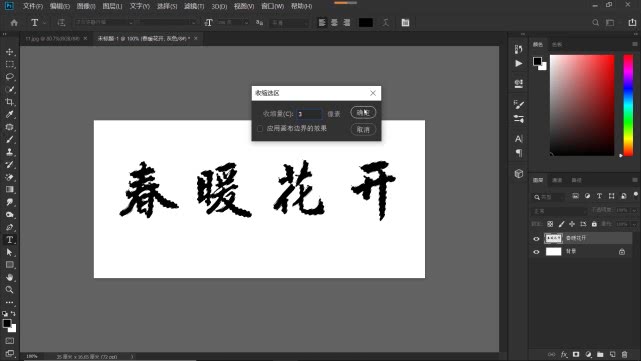Select the Path Selection tool
The image size is (641, 361).
9,252
